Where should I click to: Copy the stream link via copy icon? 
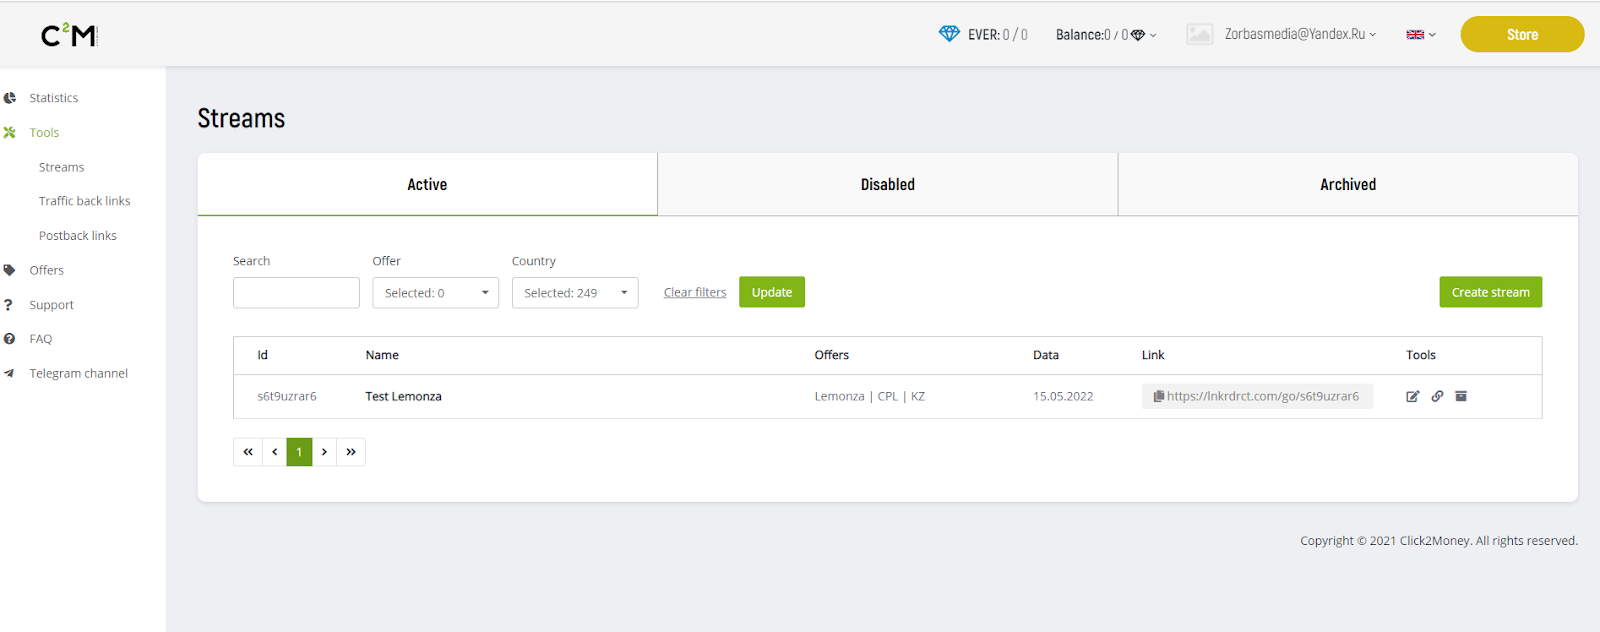(x=1159, y=397)
